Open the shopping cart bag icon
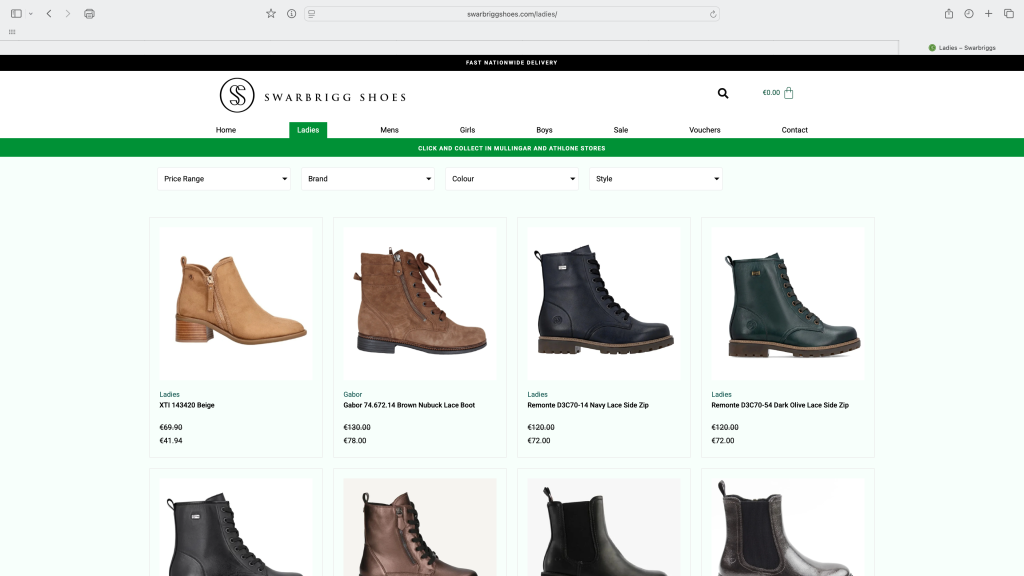 789,93
